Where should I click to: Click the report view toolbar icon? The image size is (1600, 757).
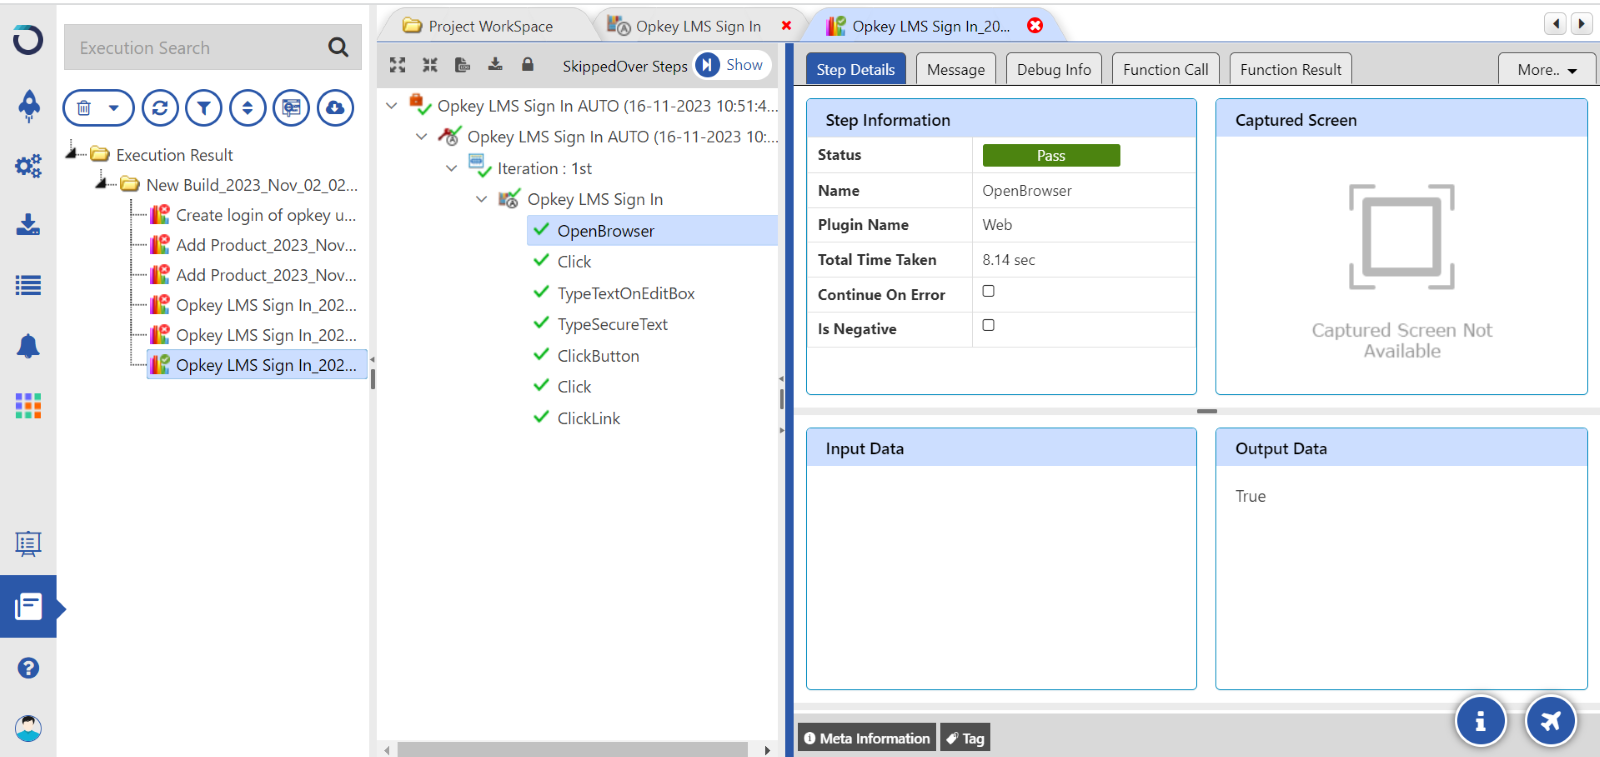[x=292, y=108]
